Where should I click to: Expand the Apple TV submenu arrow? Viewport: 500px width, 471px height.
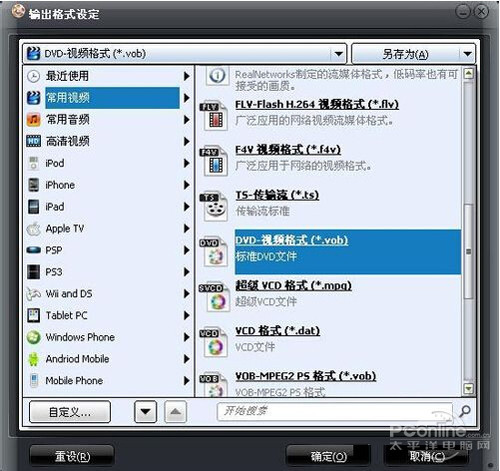pyautogui.click(x=187, y=229)
